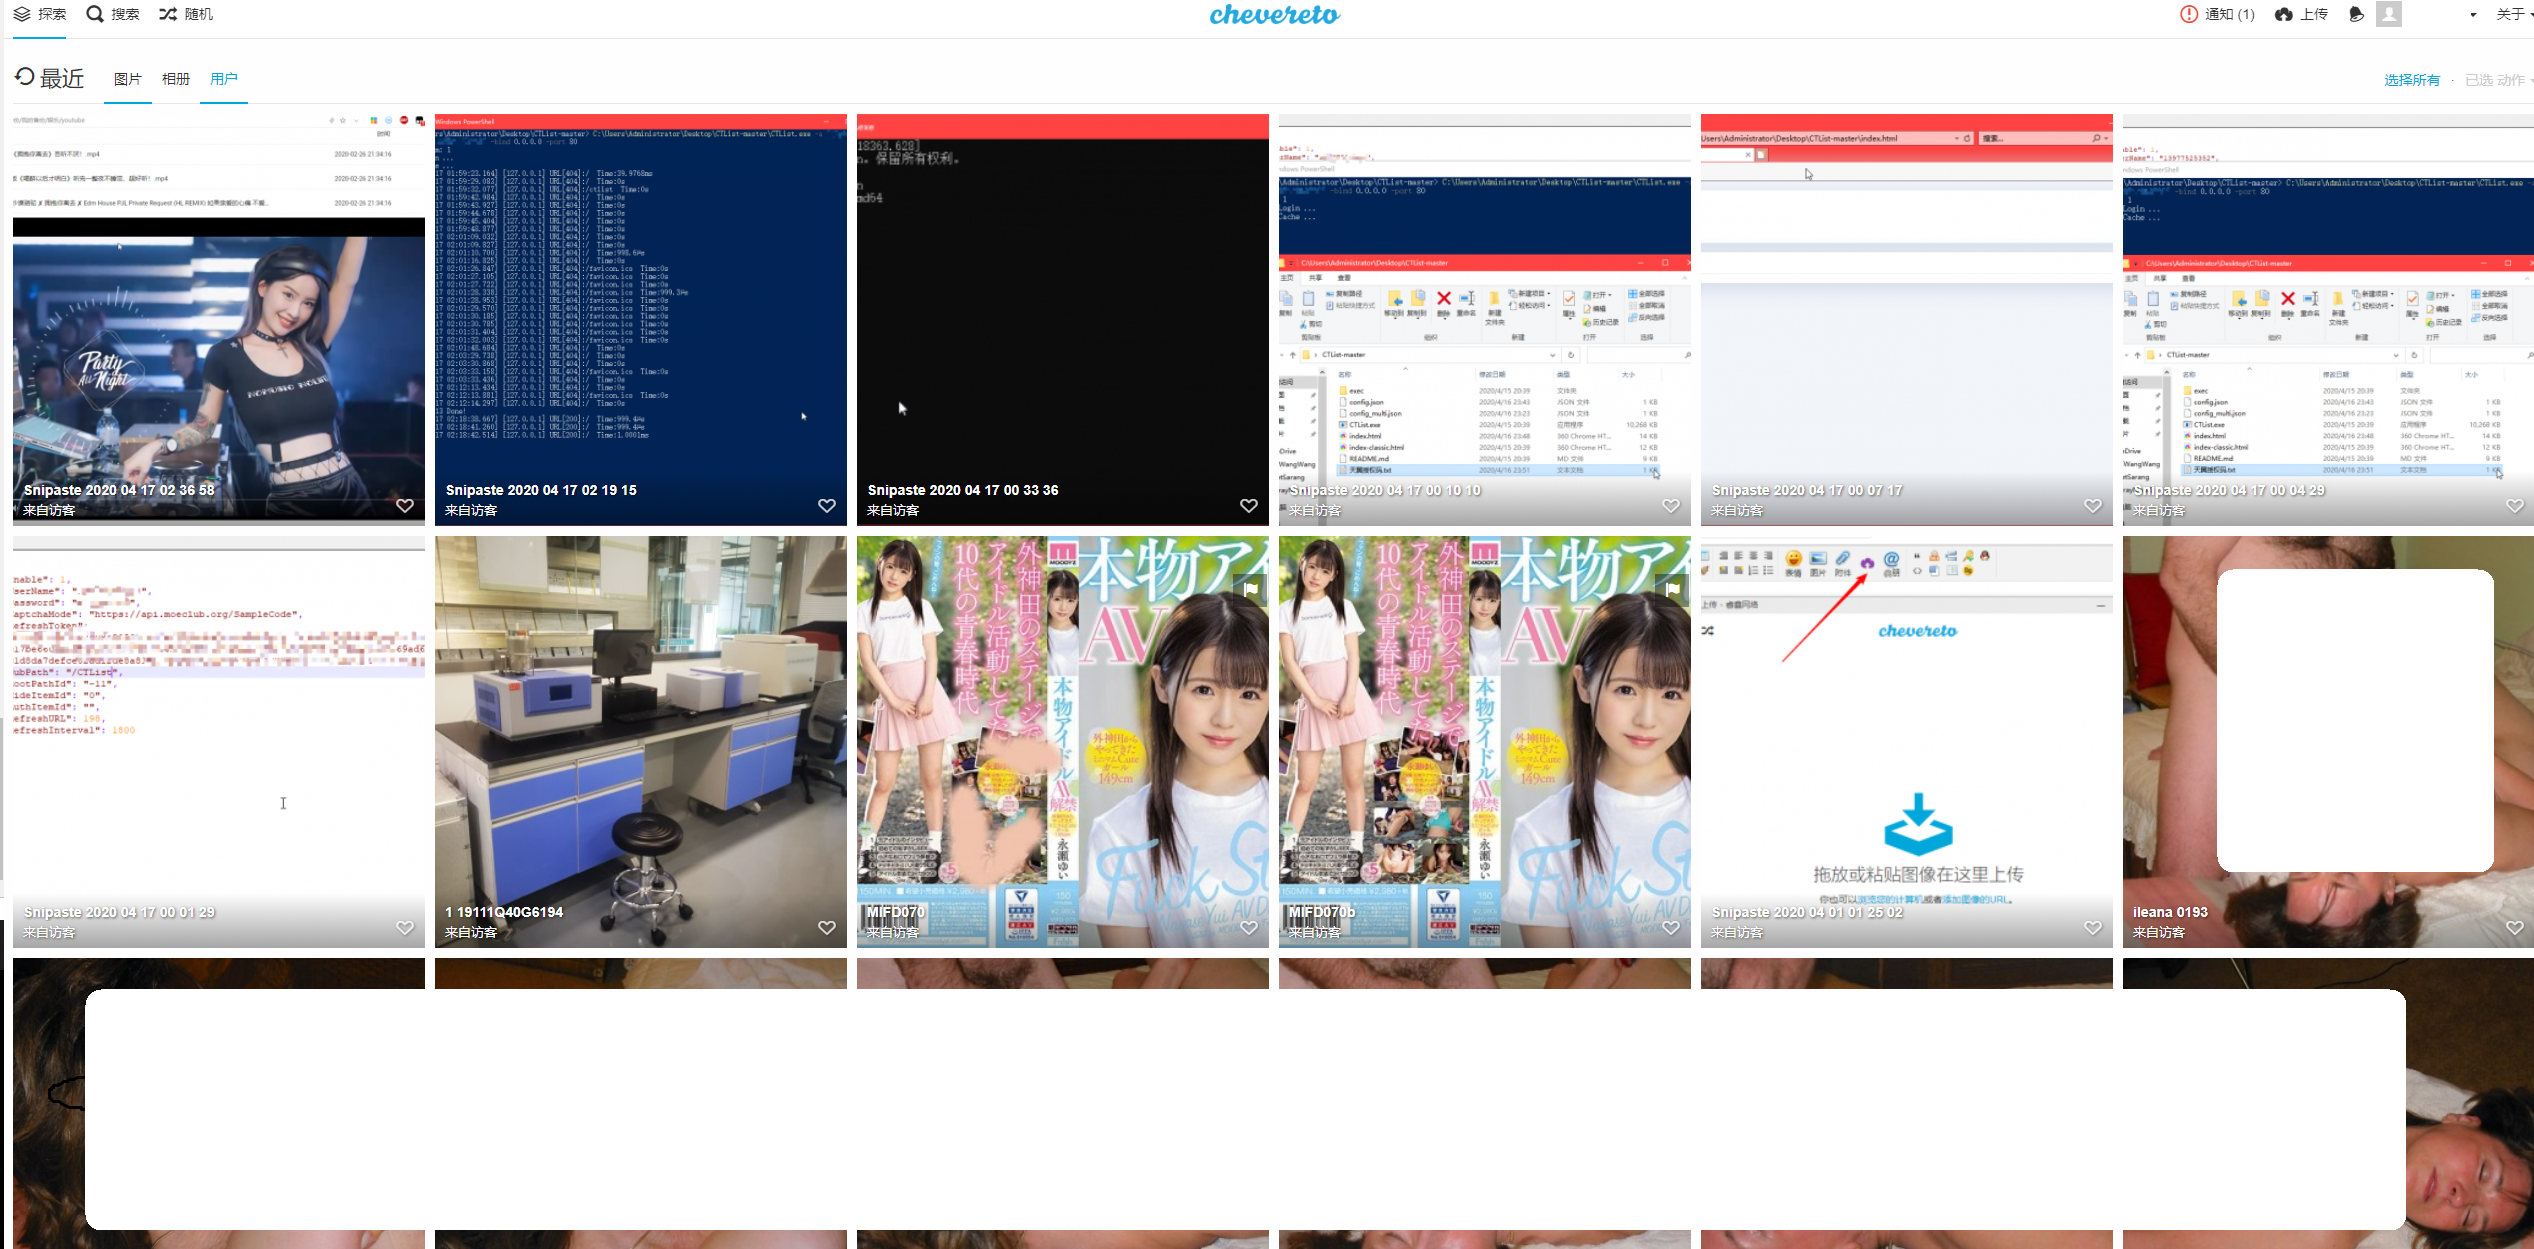
Task: Click the upload cloud icon
Action: pos(2283,14)
